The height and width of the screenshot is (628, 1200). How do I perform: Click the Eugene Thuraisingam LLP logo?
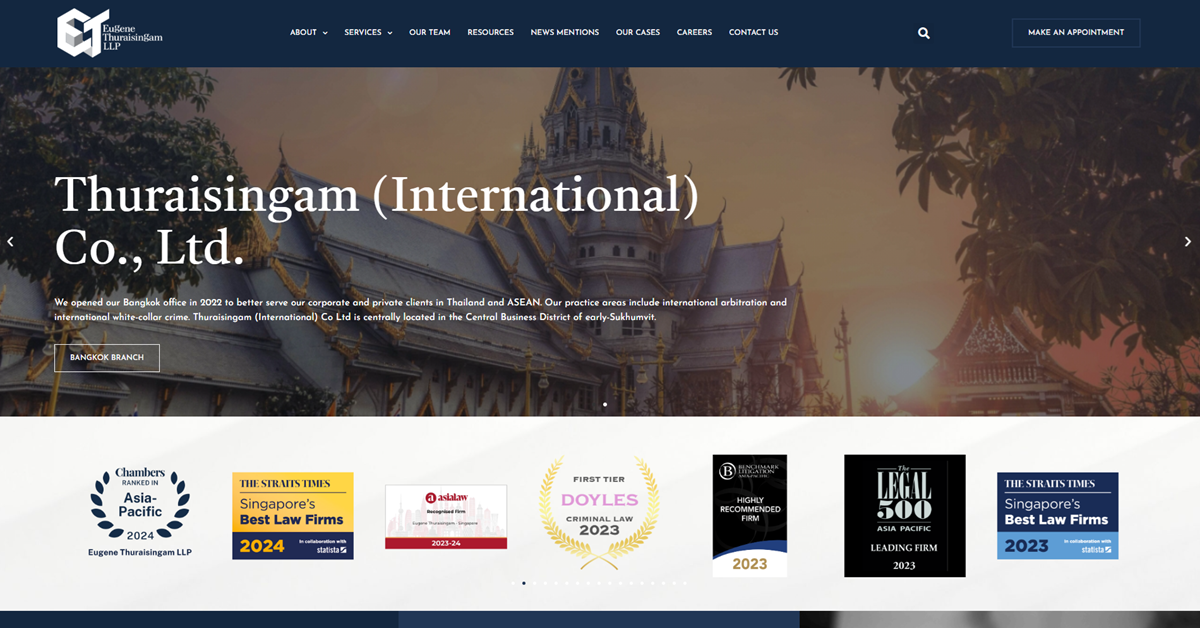click(109, 33)
